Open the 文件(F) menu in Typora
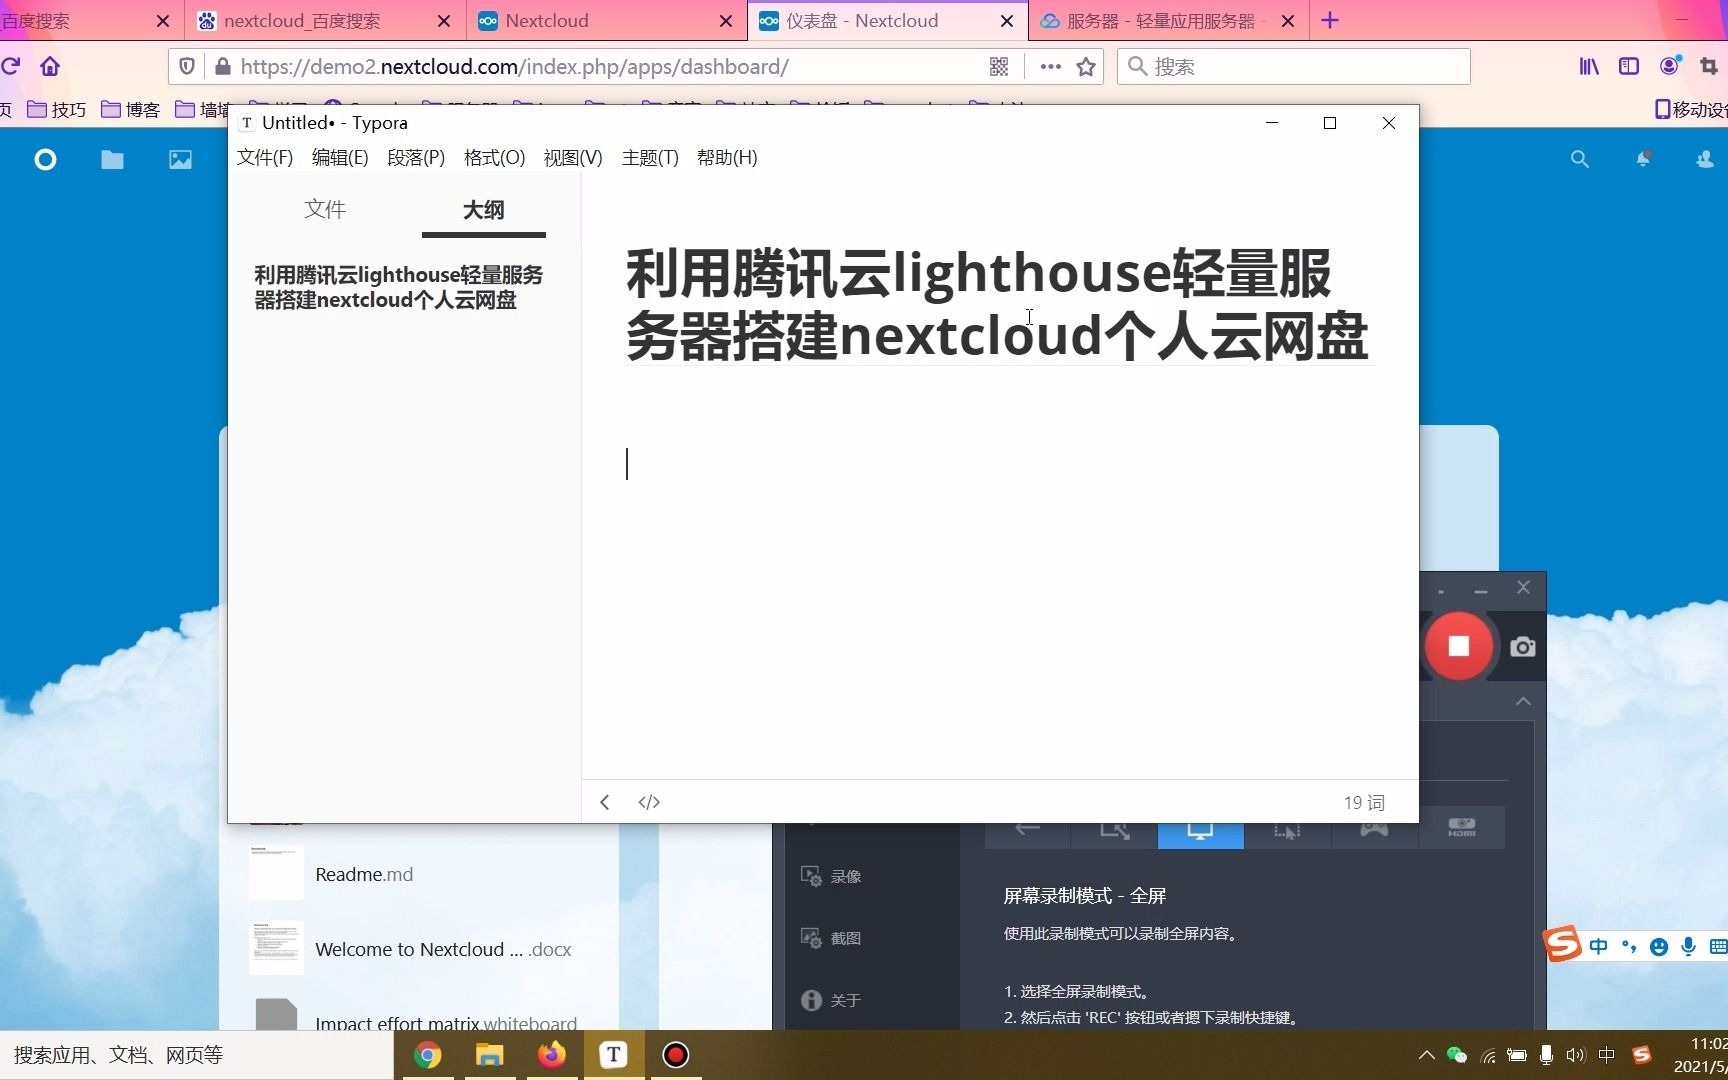The height and width of the screenshot is (1080, 1728). point(265,158)
